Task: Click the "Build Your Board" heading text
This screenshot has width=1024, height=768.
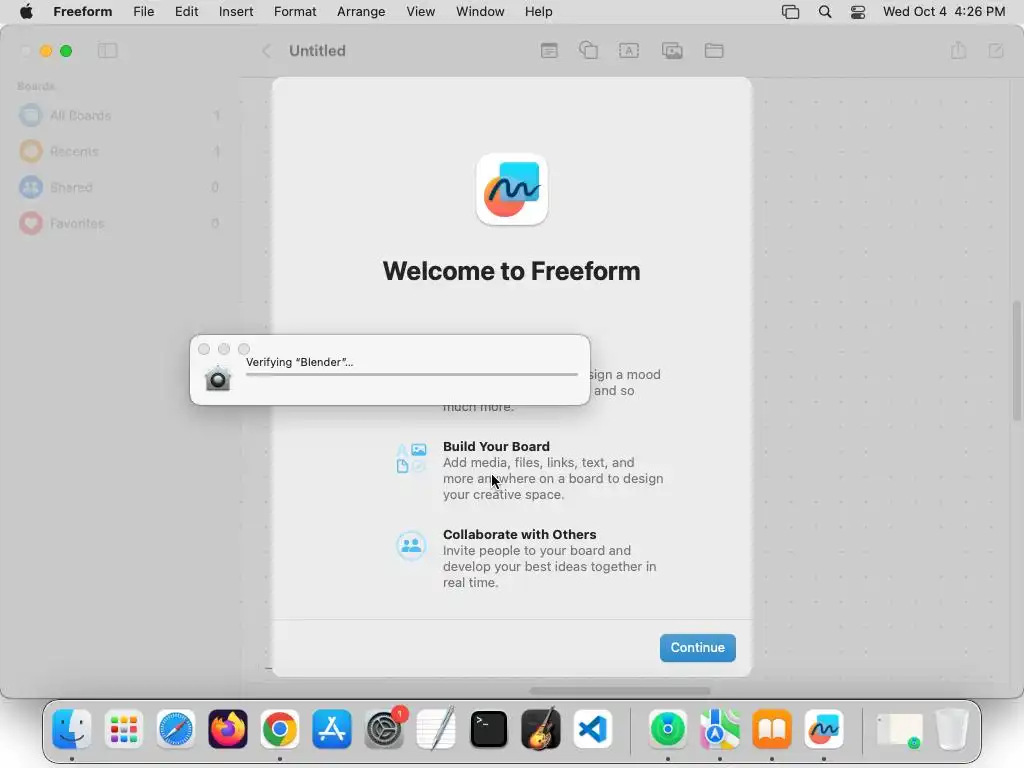Action: [x=496, y=446]
